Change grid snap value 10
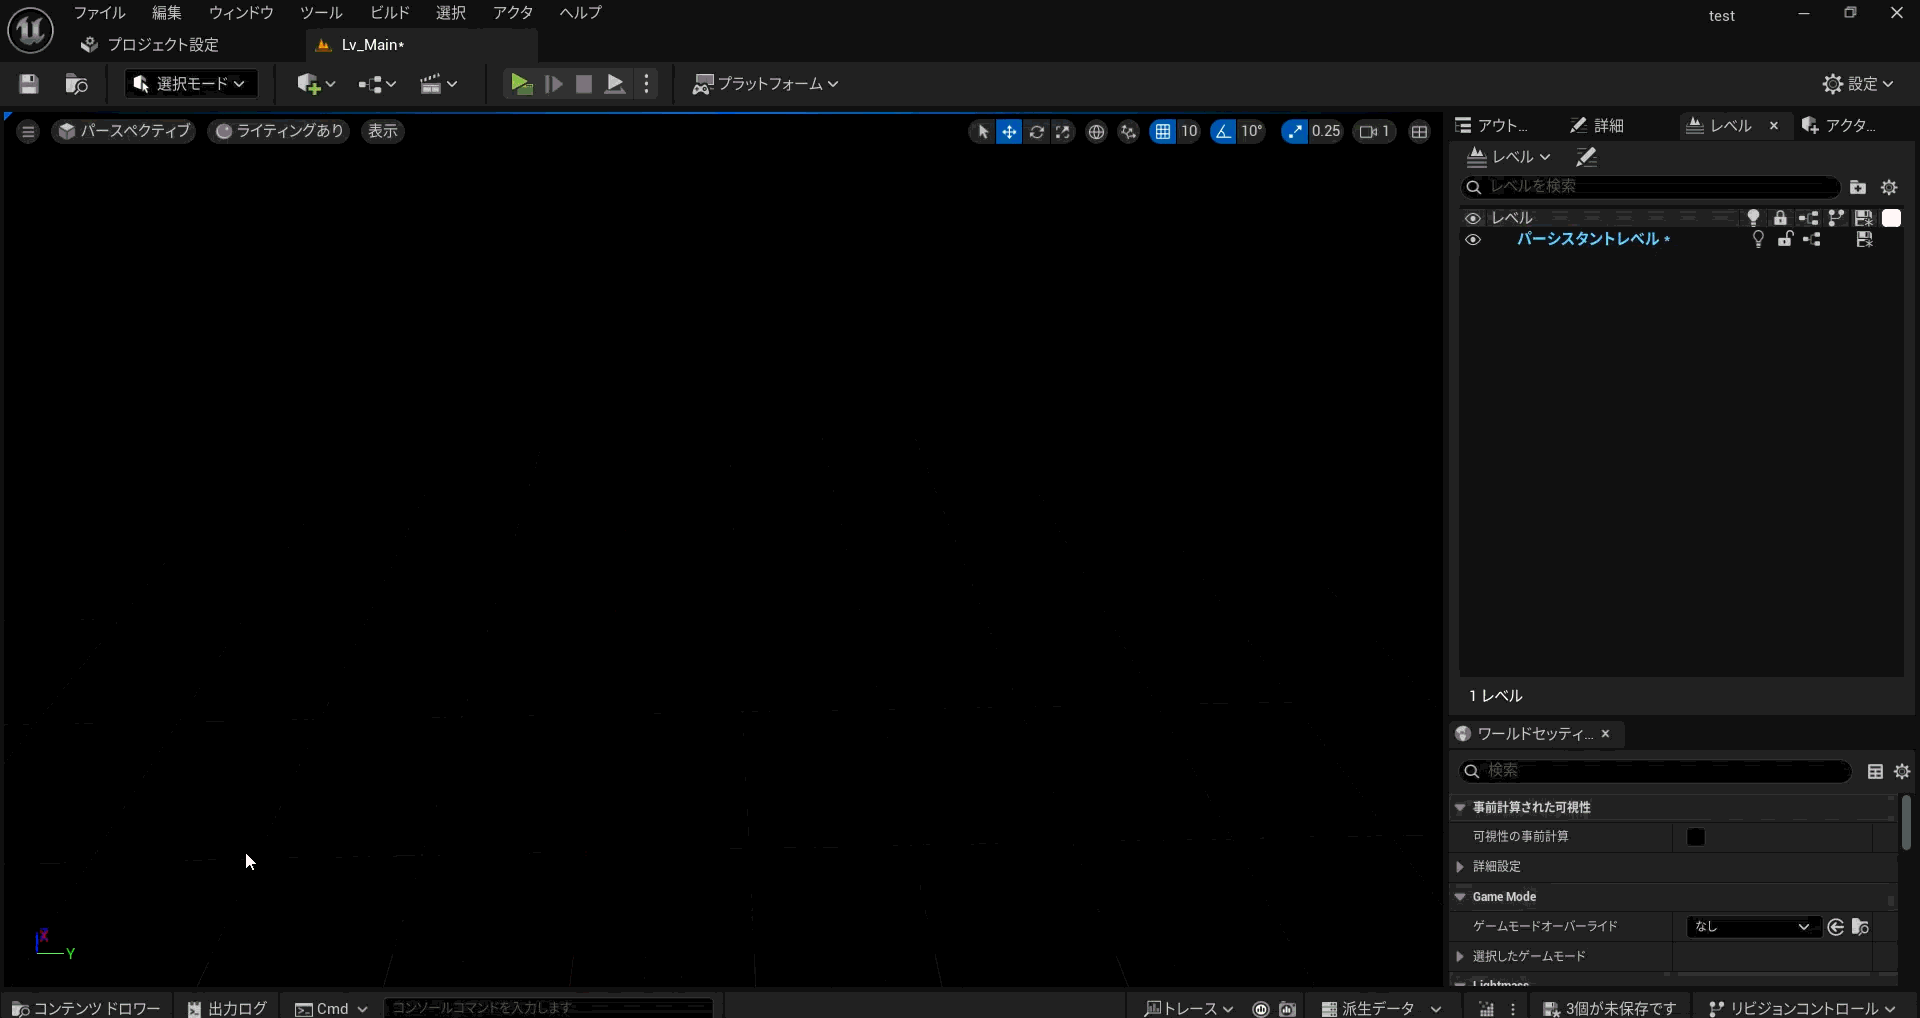 [1189, 132]
